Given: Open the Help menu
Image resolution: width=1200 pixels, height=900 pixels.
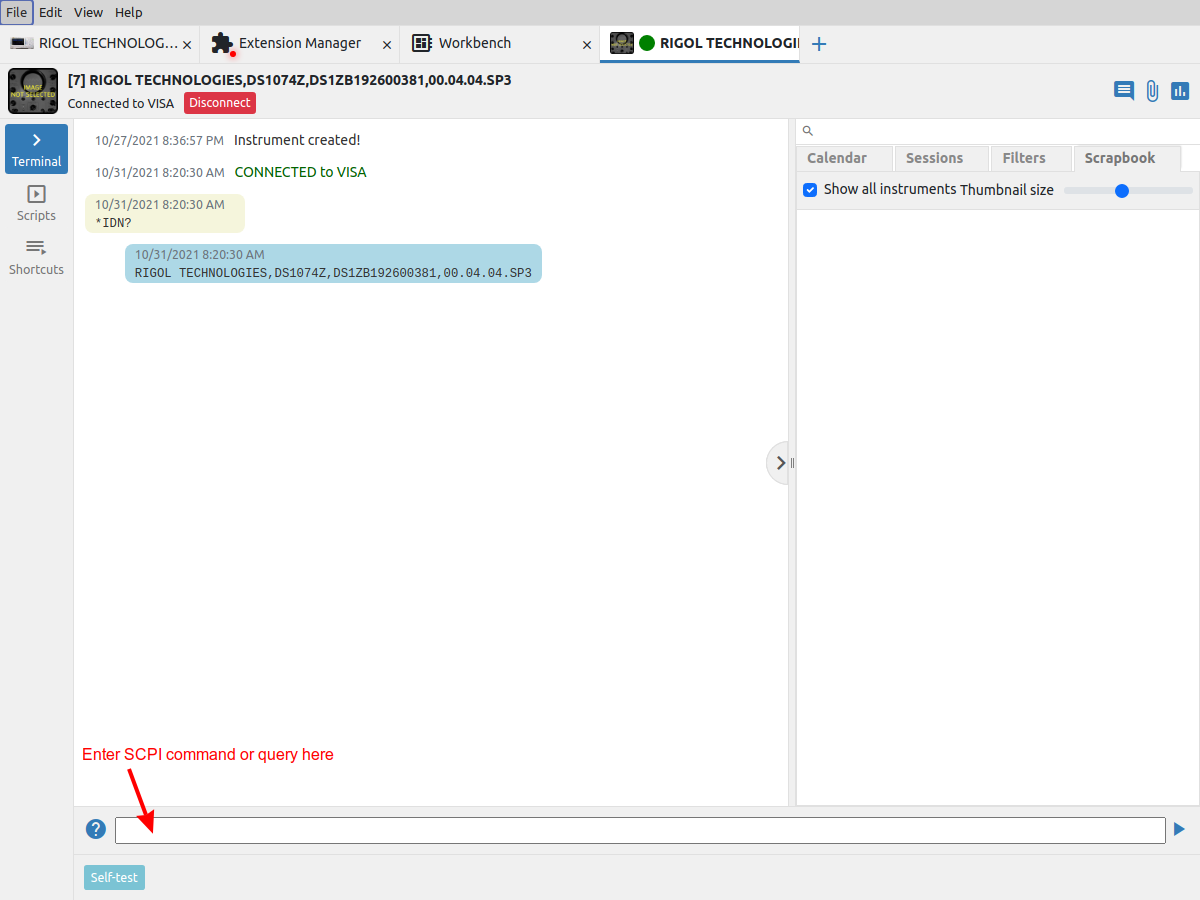Looking at the screenshot, I should [129, 12].
